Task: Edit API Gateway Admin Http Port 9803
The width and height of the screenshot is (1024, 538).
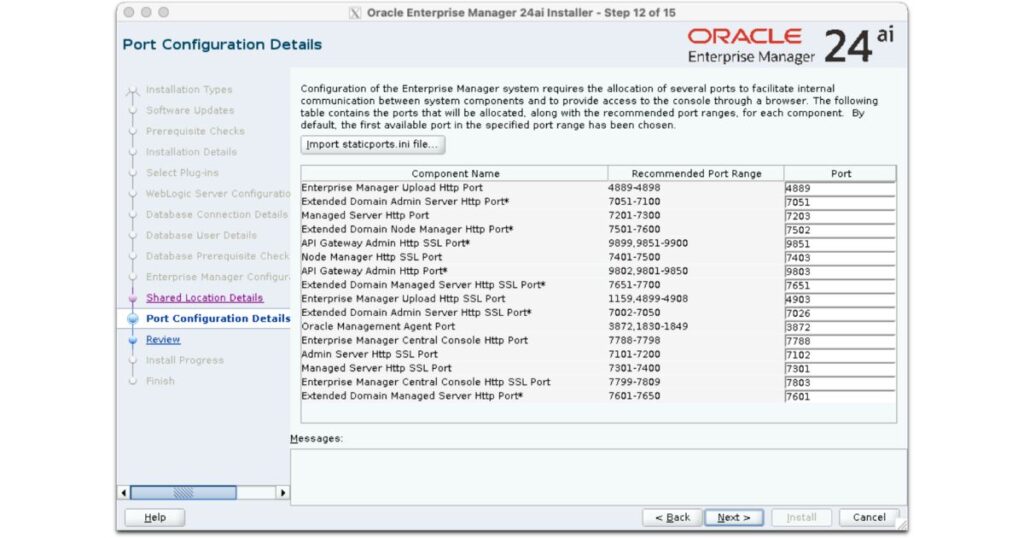Action: (840, 272)
